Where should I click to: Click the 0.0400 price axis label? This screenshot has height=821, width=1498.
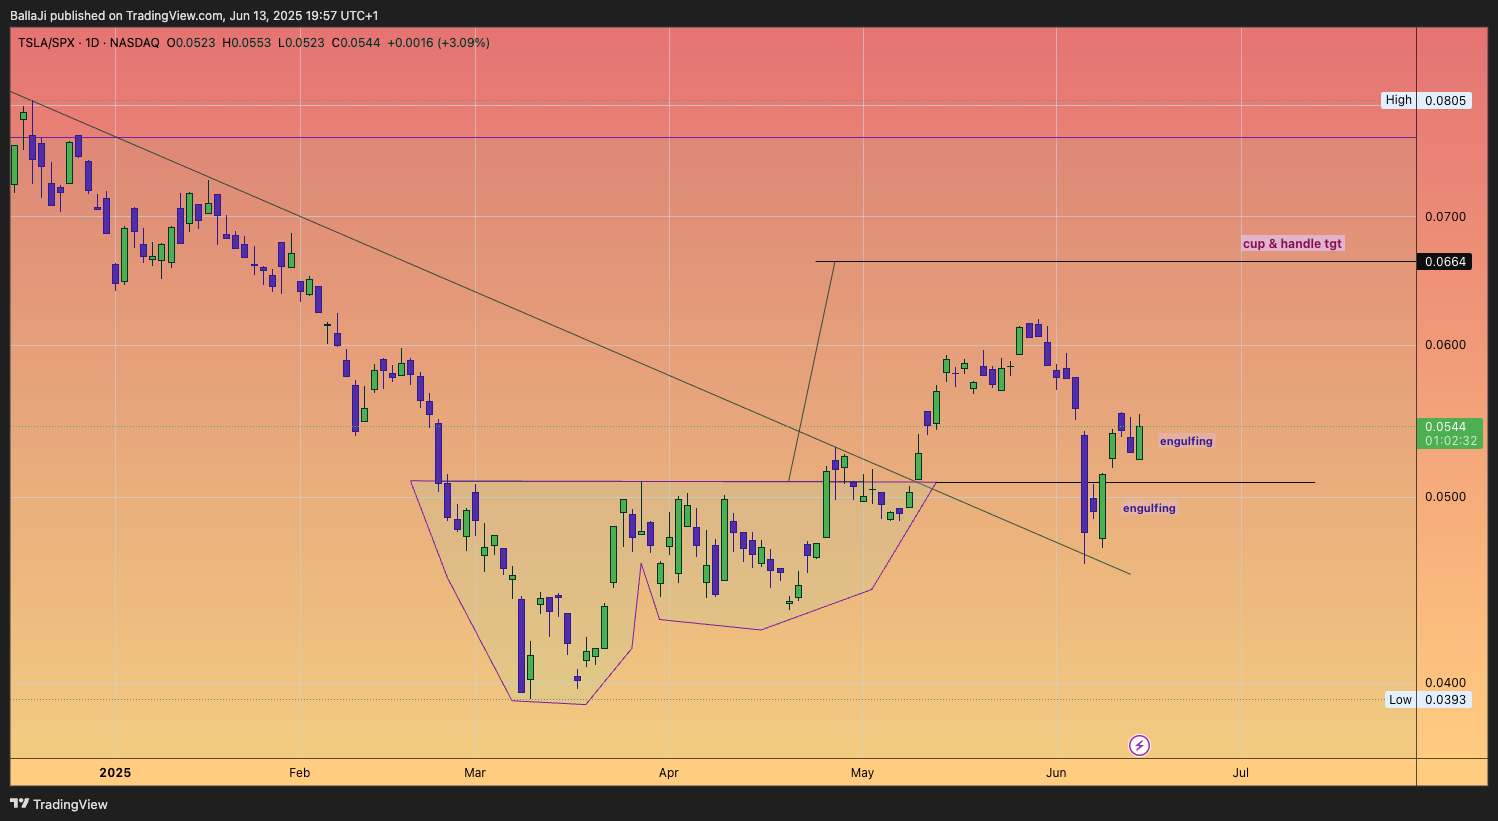coord(1445,684)
